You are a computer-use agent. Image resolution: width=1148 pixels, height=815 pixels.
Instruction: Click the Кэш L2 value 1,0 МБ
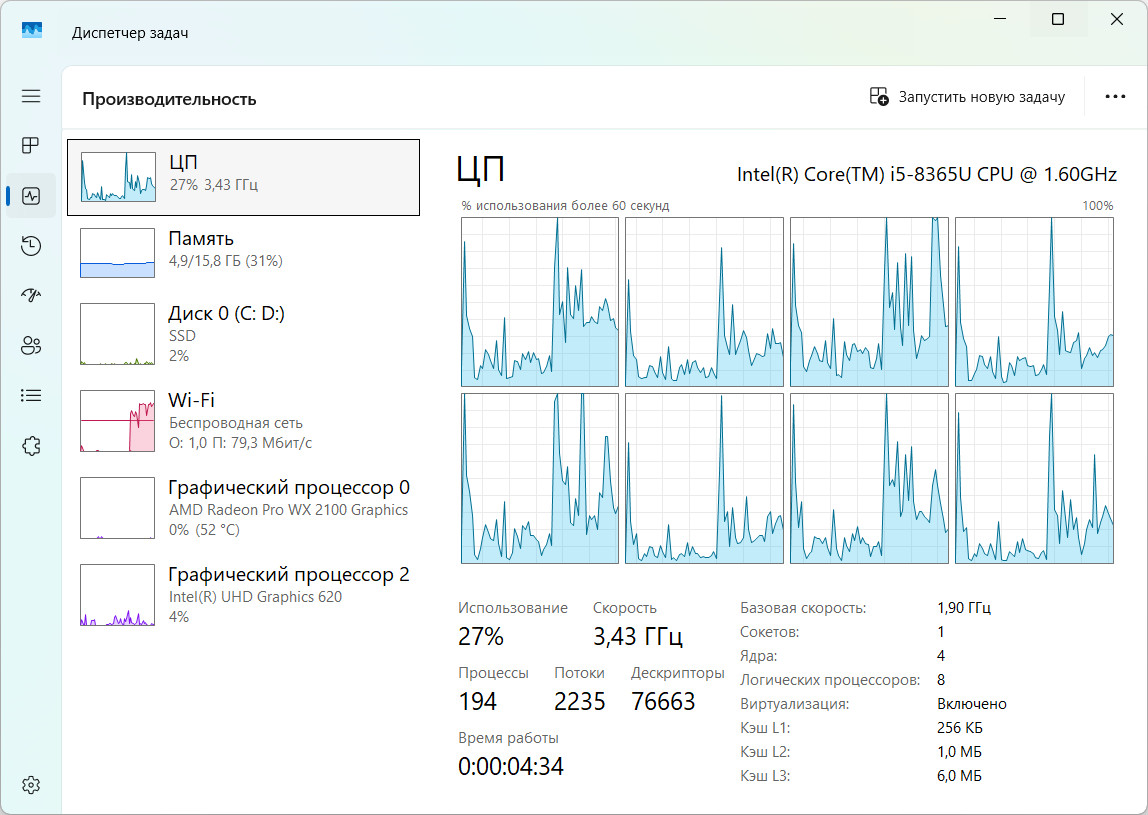[x=959, y=752]
